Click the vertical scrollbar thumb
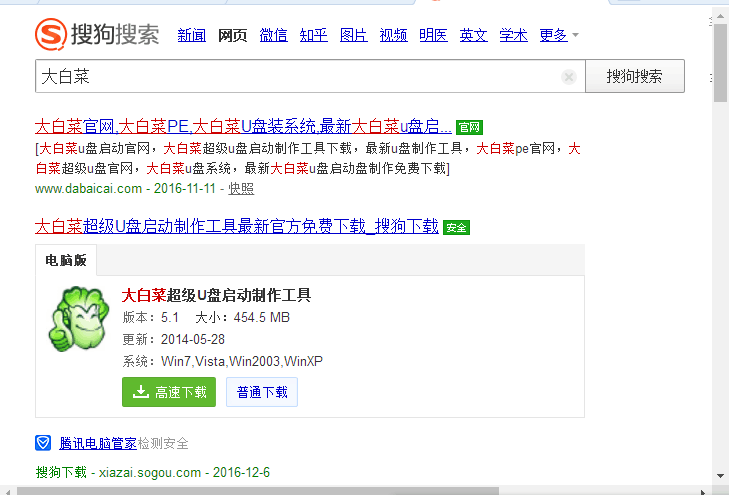The height and width of the screenshot is (495, 729). [x=720, y=63]
